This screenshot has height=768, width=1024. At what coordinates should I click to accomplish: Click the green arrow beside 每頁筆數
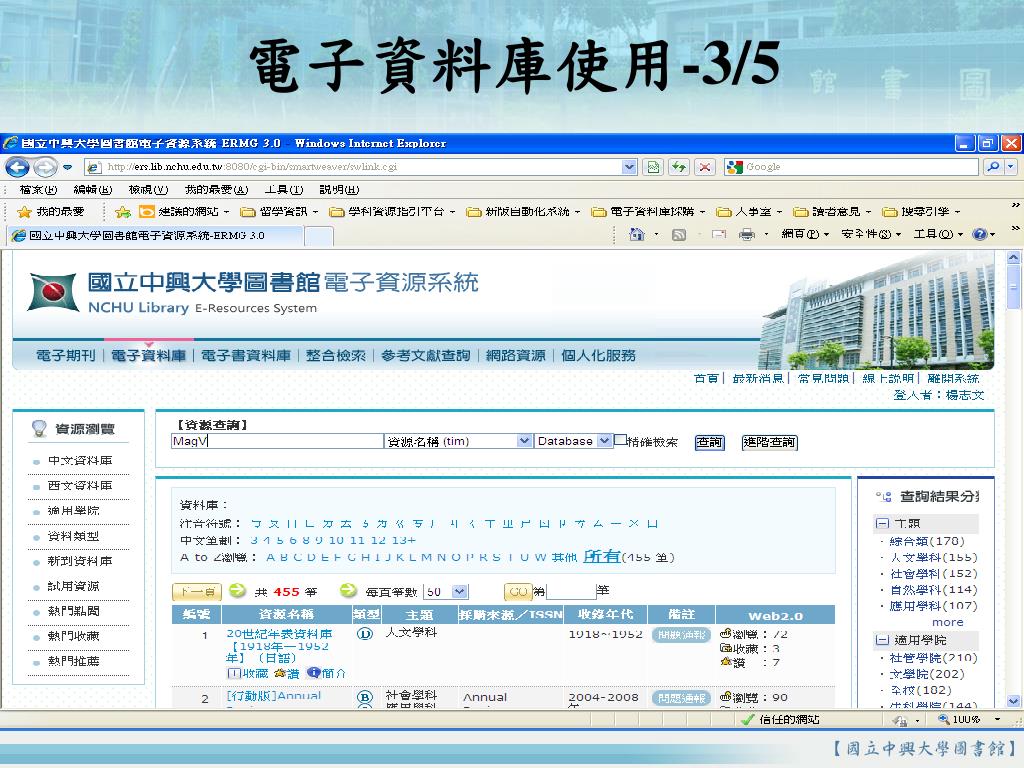point(349,590)
